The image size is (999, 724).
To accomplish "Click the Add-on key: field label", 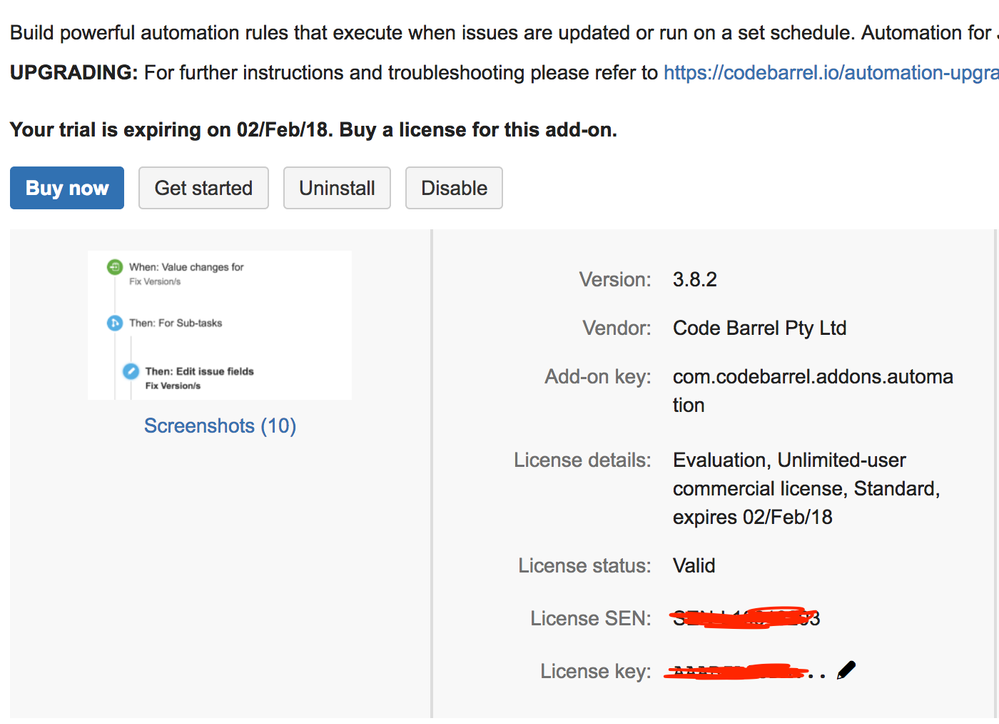I will pos(598,377).
